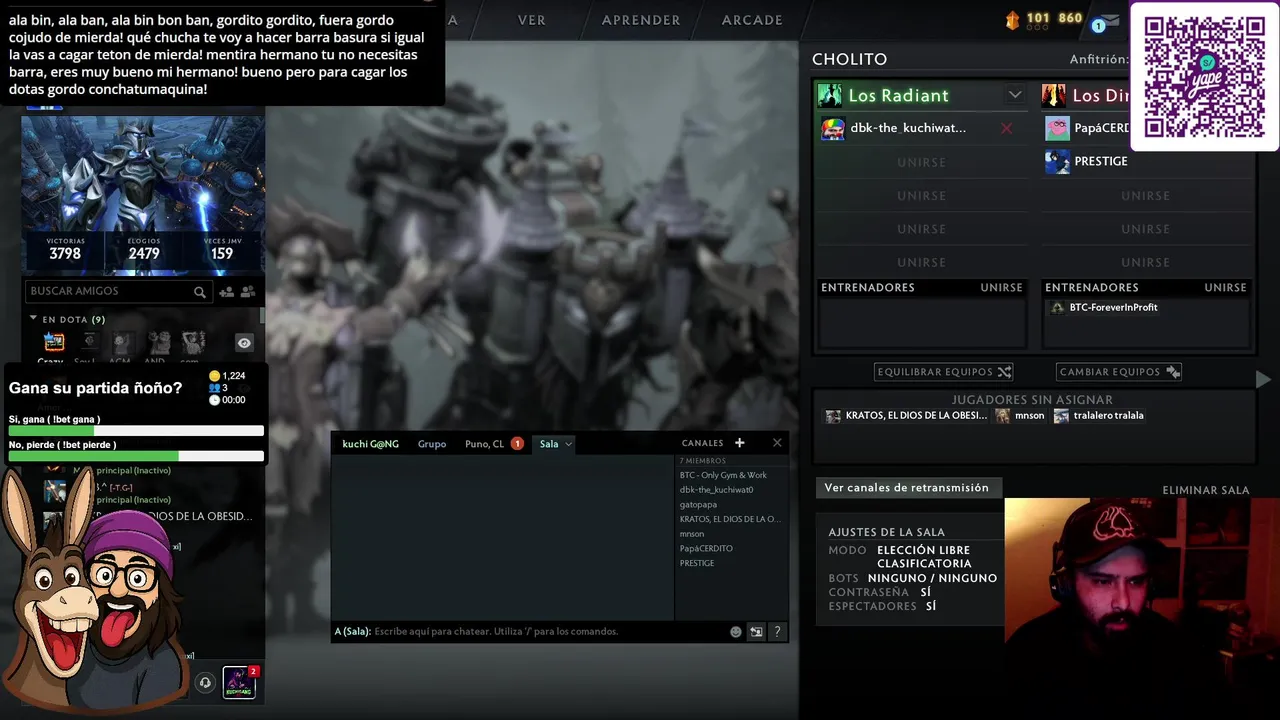Open the VER top menu
Image resolution: width=1280 pixels, height=720 pixels.
532,20
